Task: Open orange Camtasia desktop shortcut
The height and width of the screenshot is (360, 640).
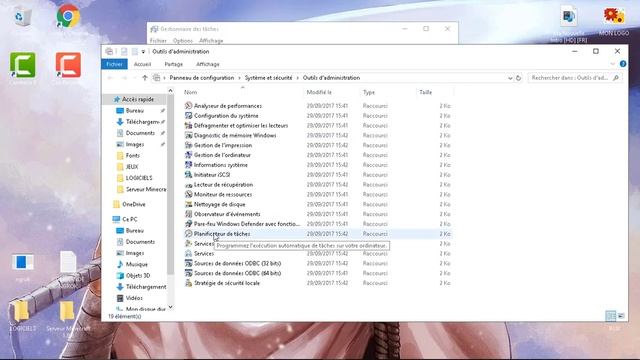Action: coord(68,65)
